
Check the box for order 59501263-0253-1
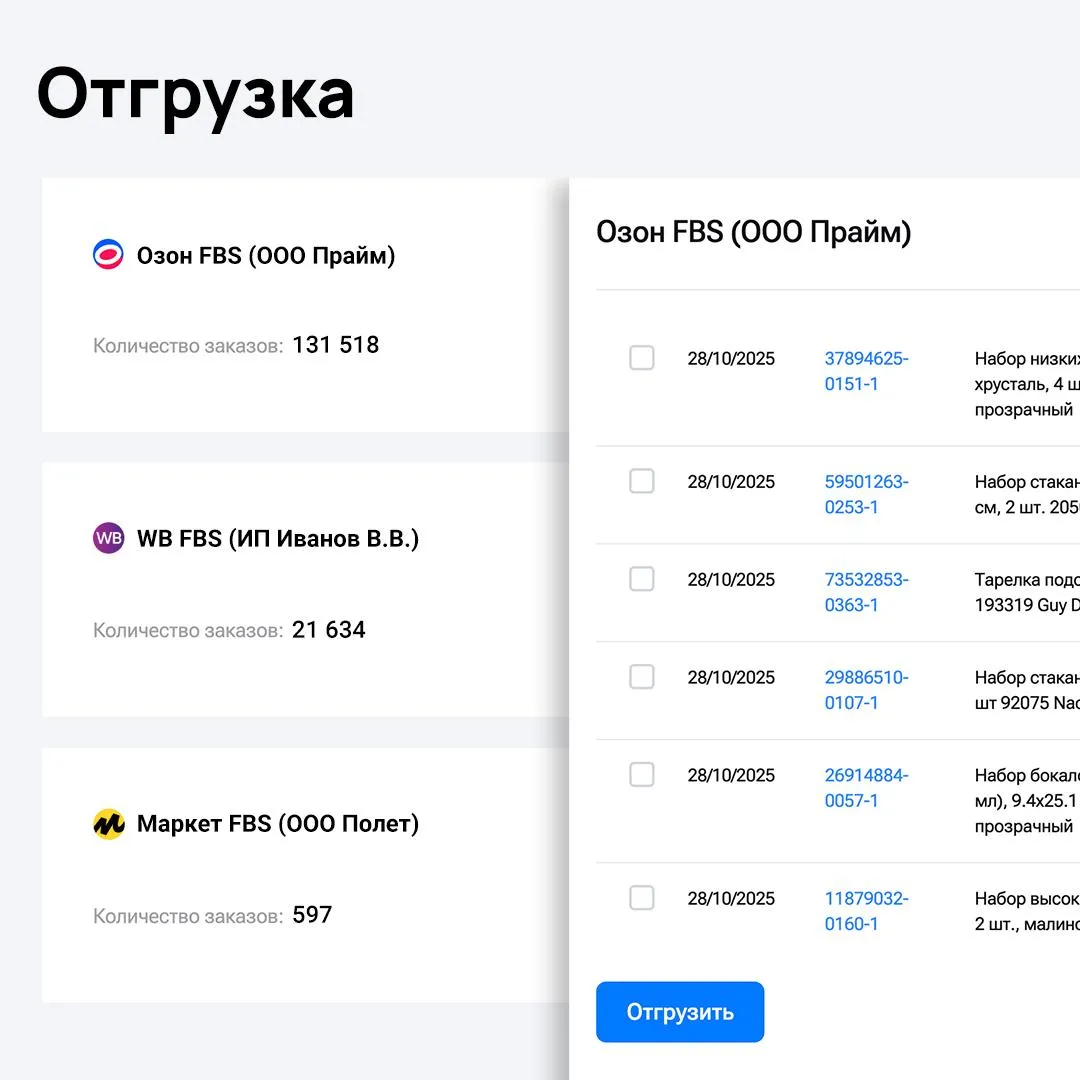point(641,481)
